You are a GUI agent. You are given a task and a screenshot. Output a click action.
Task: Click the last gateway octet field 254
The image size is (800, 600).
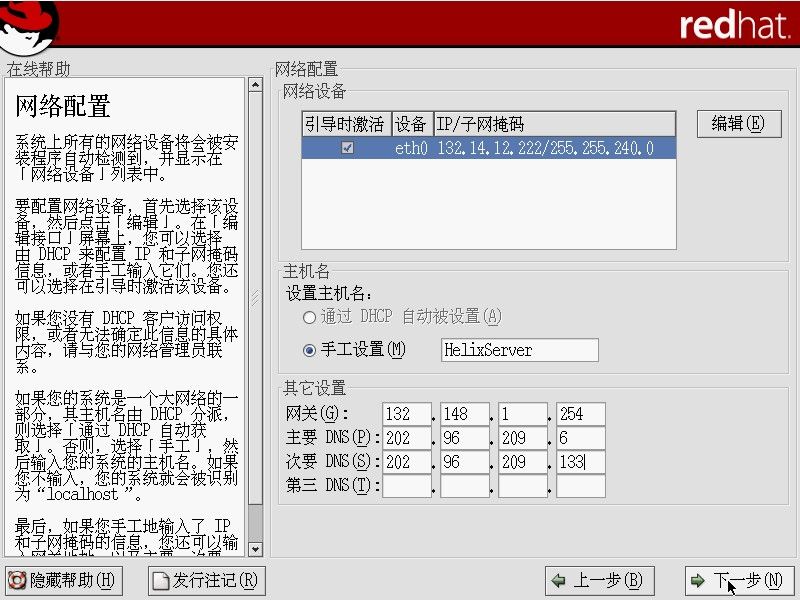tap(580, 414)
